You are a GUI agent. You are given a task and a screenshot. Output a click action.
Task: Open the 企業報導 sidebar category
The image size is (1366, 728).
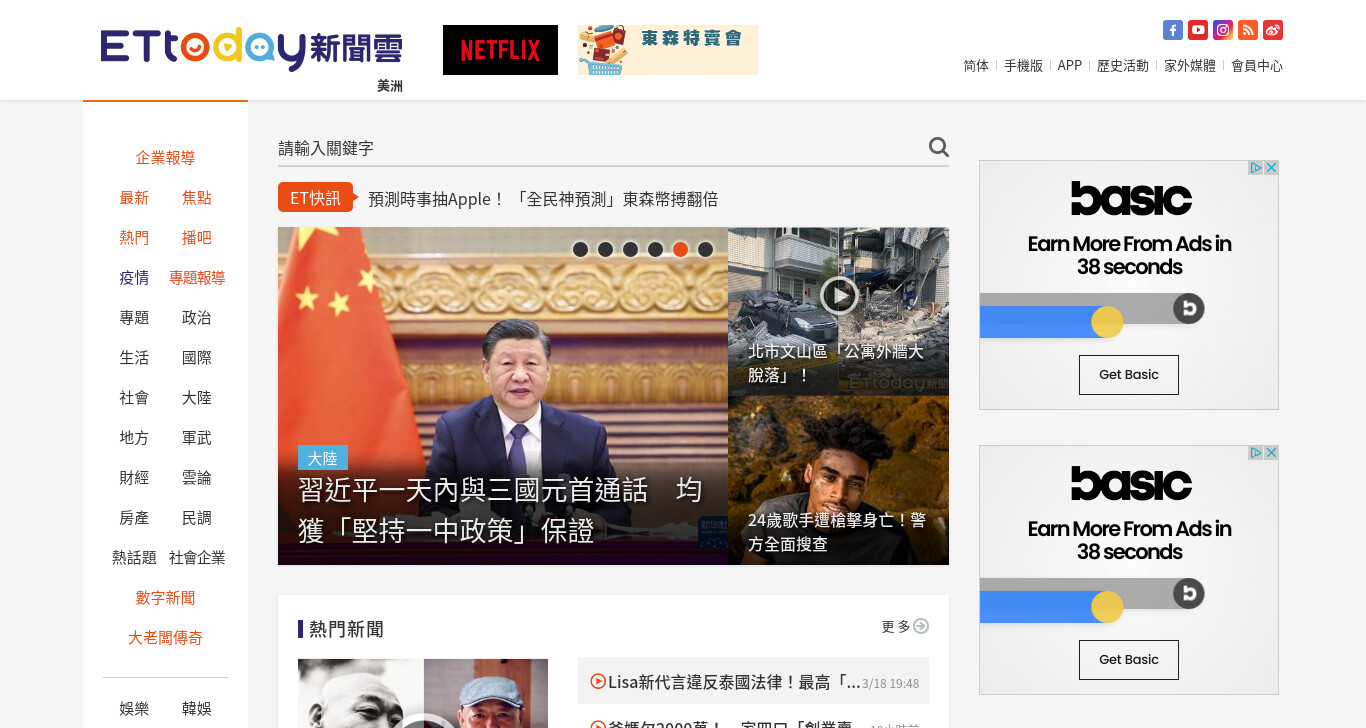coord(165,158)
